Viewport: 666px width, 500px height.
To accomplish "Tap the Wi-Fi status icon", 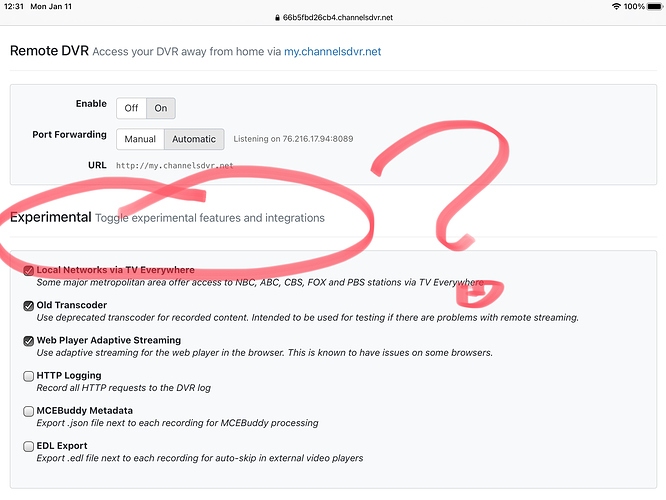I will point(614,6).
